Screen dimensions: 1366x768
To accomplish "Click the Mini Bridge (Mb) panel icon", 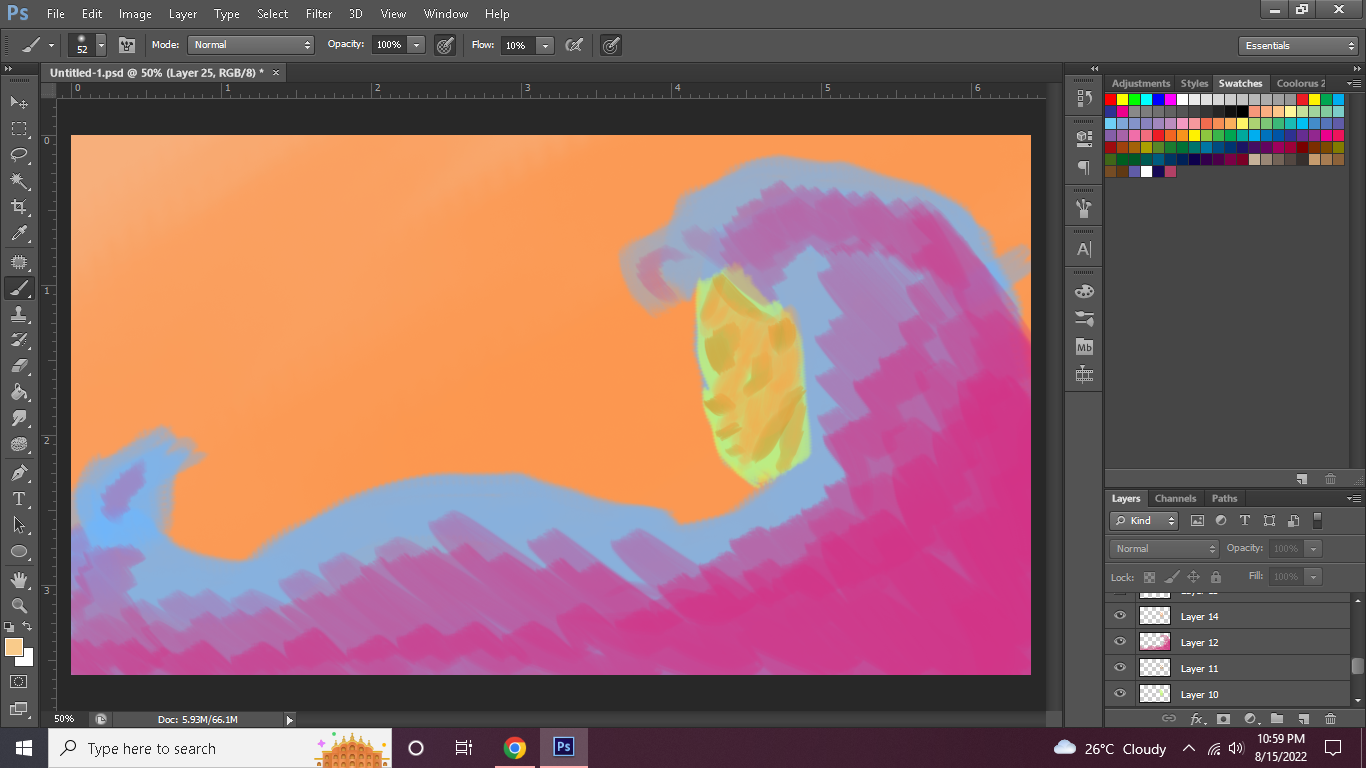I will click(x=1084, y=347).
